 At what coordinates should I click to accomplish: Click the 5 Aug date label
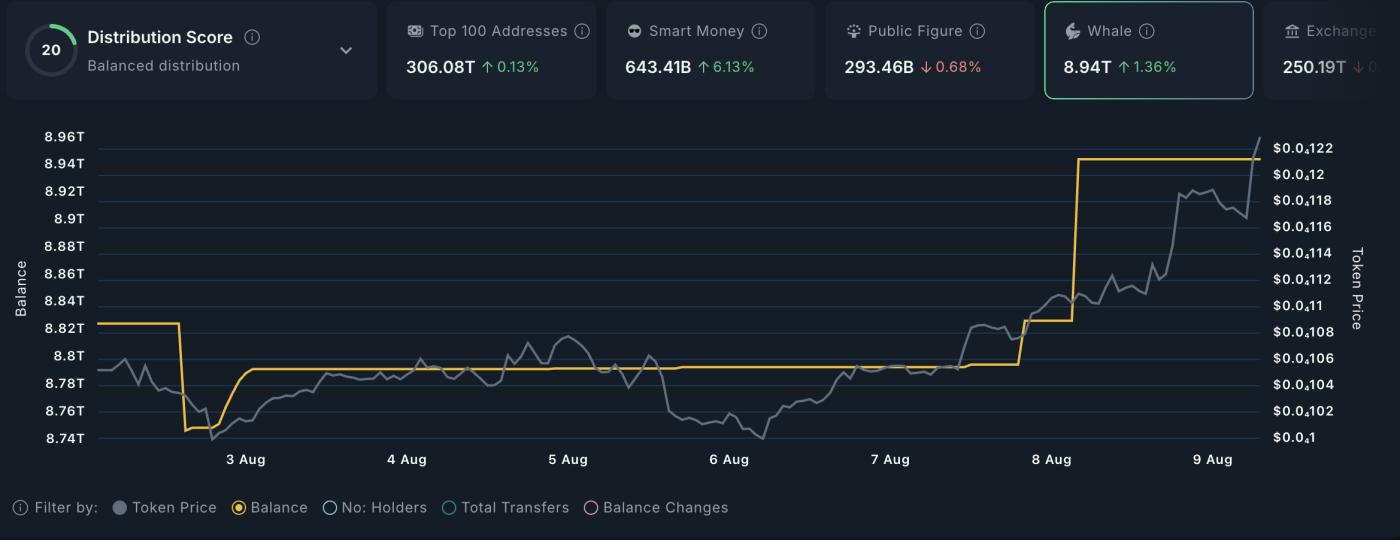pyautogui.click(x=568, y=460)
